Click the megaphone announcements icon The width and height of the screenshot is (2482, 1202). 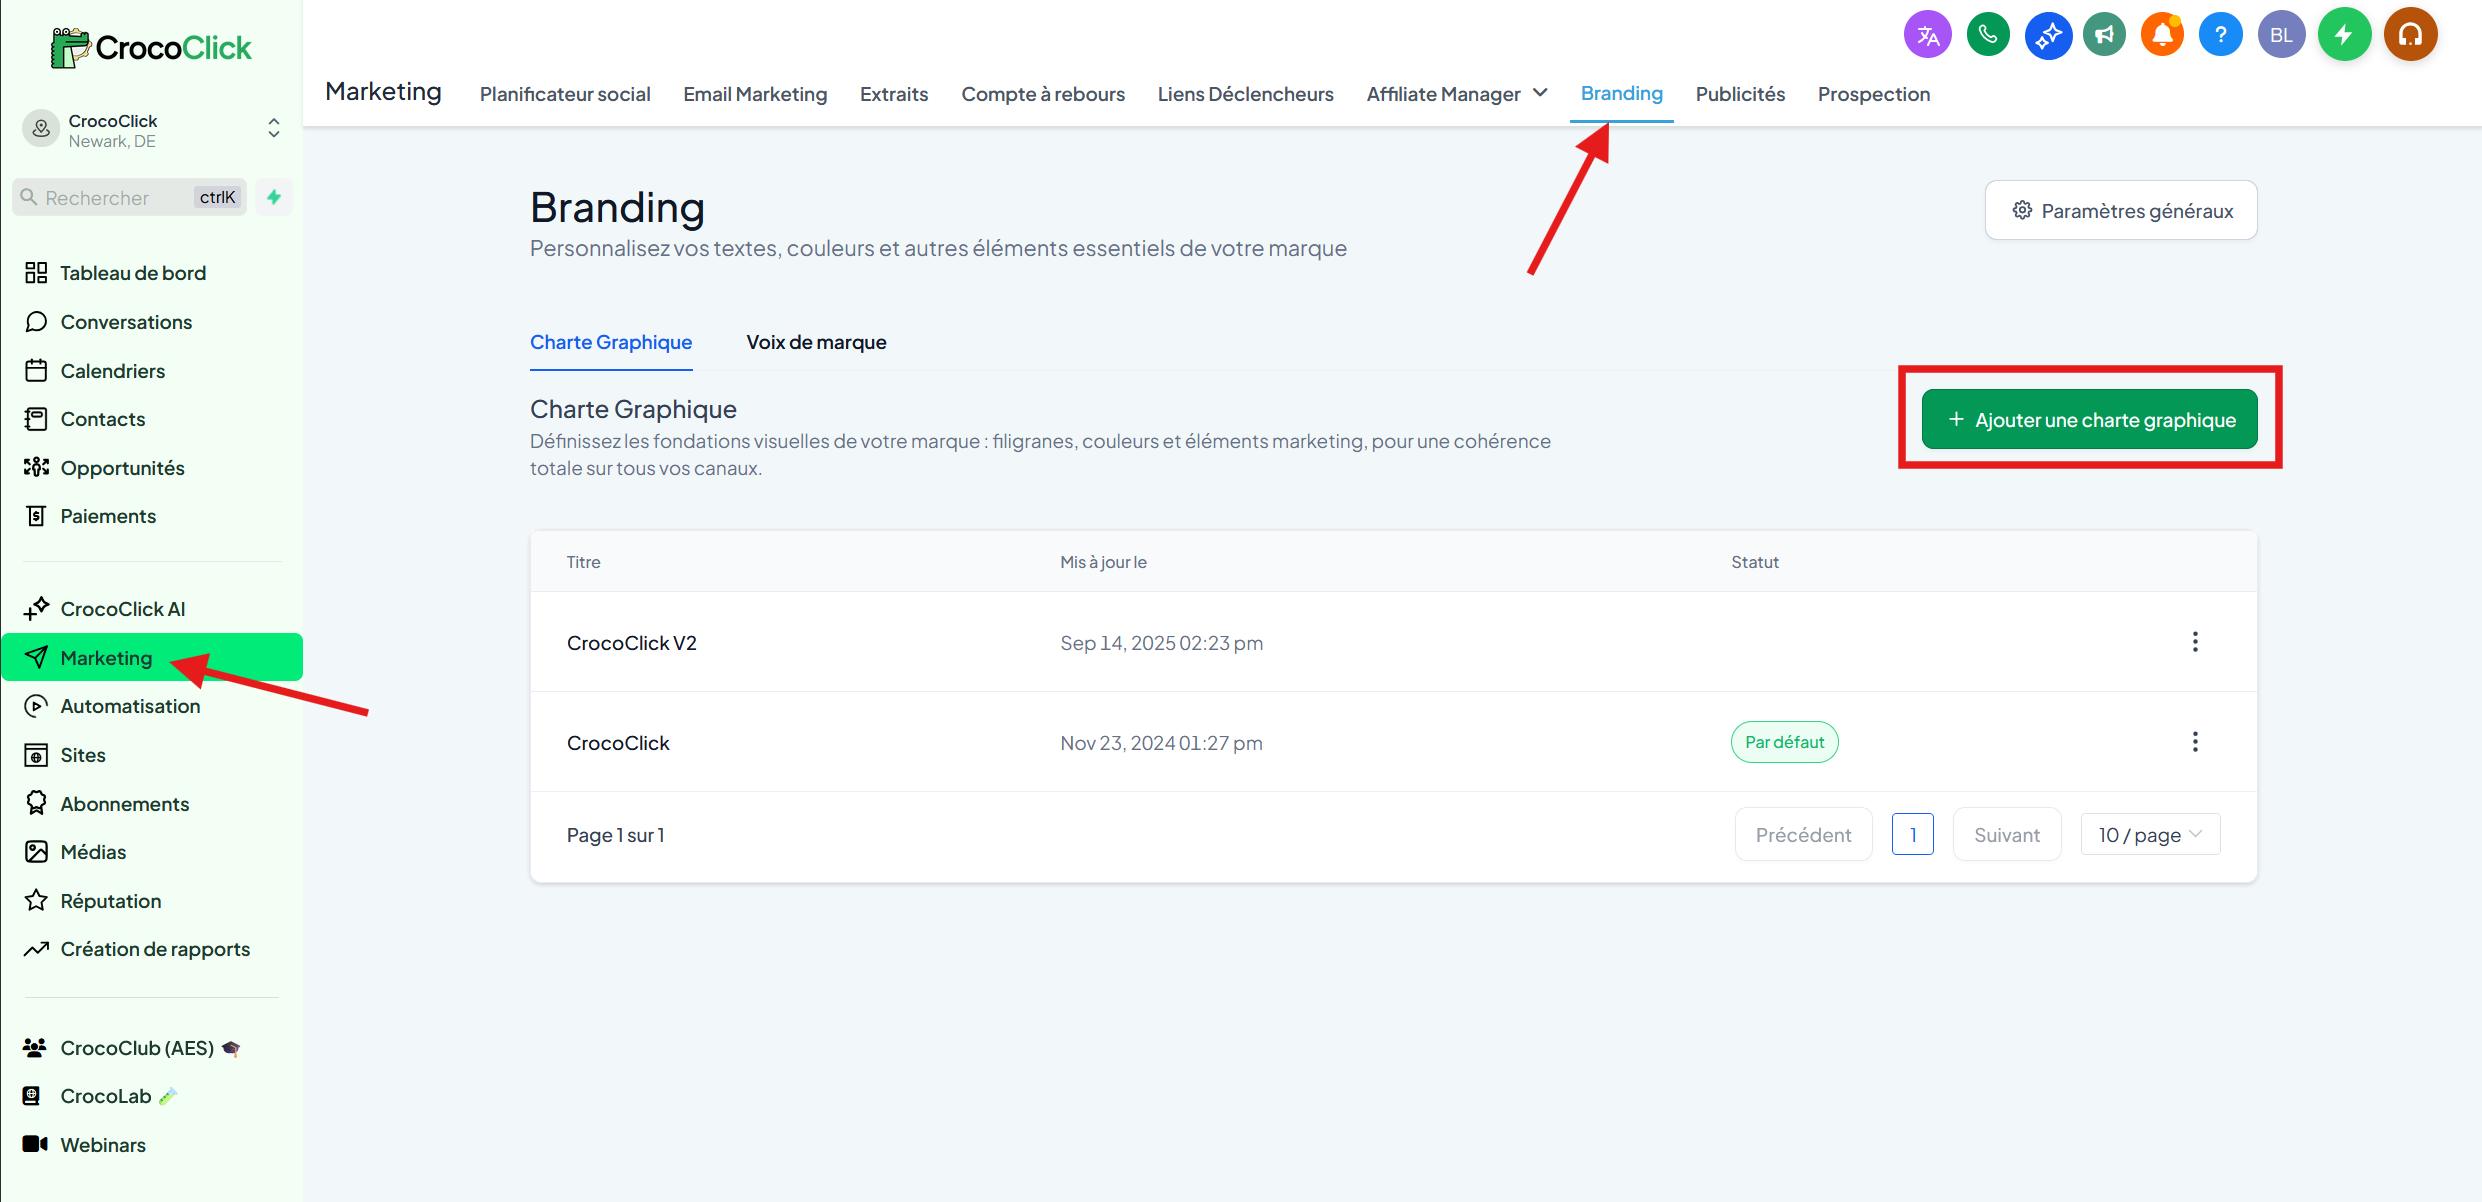[2105, 35]
